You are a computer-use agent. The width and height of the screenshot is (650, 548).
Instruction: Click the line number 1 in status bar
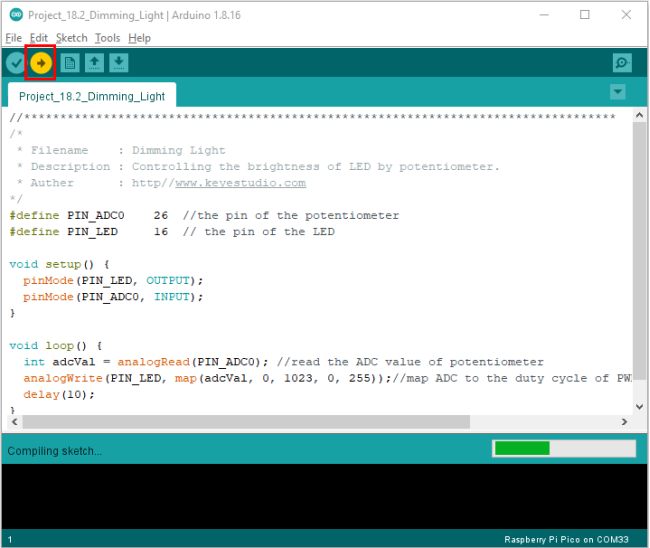(x=10, y=539)
